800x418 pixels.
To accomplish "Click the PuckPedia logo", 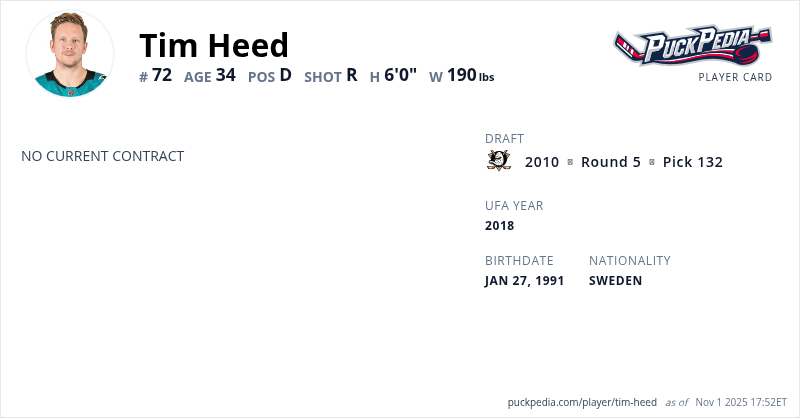I will [692, 46].
